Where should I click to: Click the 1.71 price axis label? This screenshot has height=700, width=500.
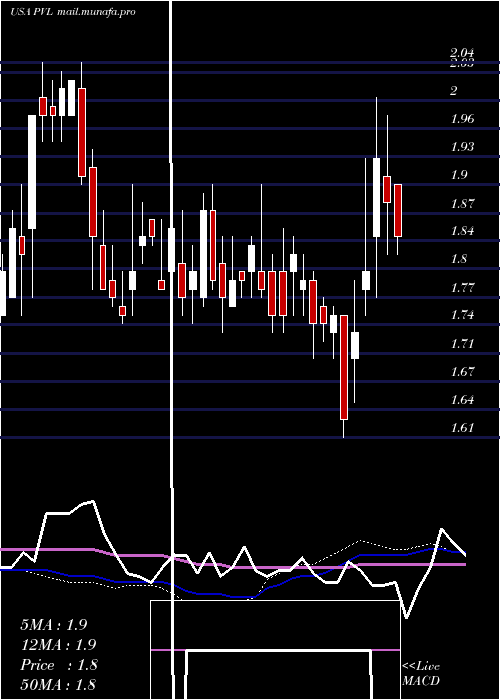(462, 343)
